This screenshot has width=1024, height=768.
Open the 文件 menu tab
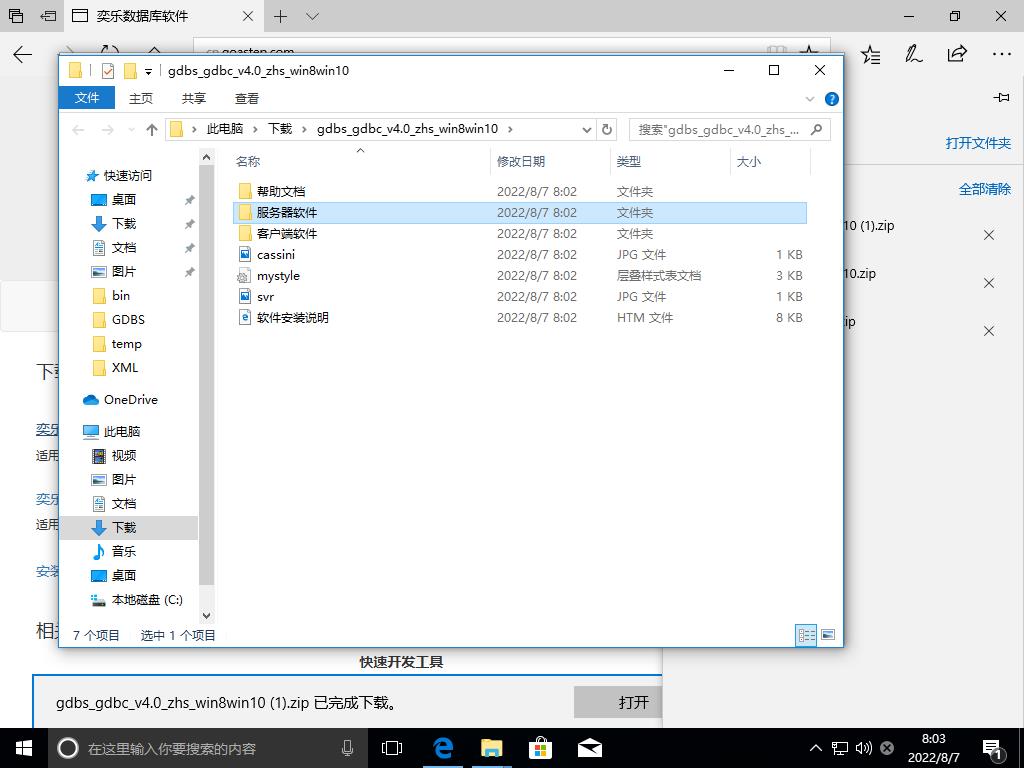coord(87,98)
